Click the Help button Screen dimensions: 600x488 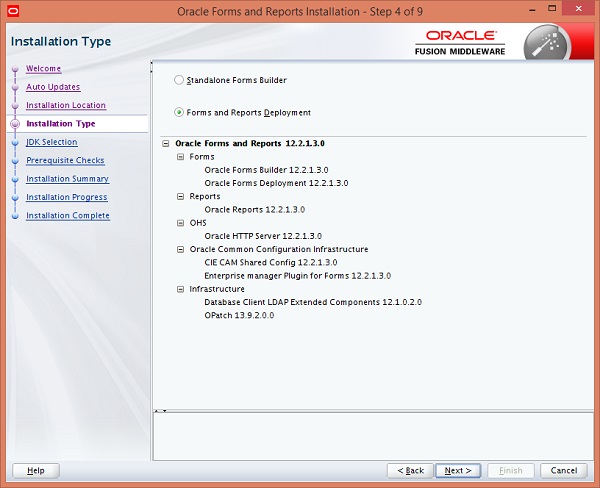tap(36, 470)
